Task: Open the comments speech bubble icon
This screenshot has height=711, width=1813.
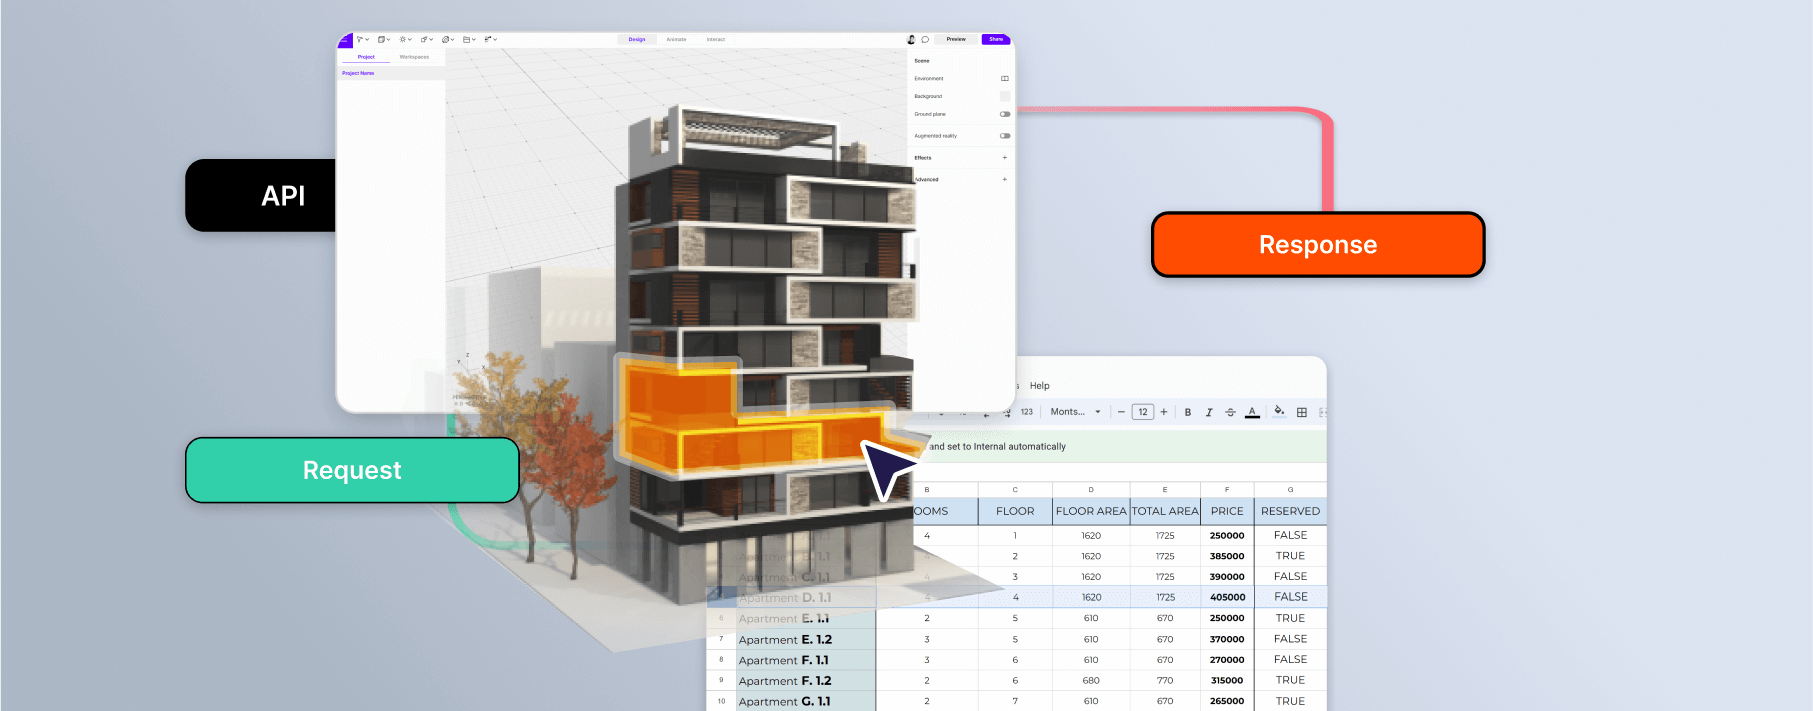Action: (x=925, y=40)
